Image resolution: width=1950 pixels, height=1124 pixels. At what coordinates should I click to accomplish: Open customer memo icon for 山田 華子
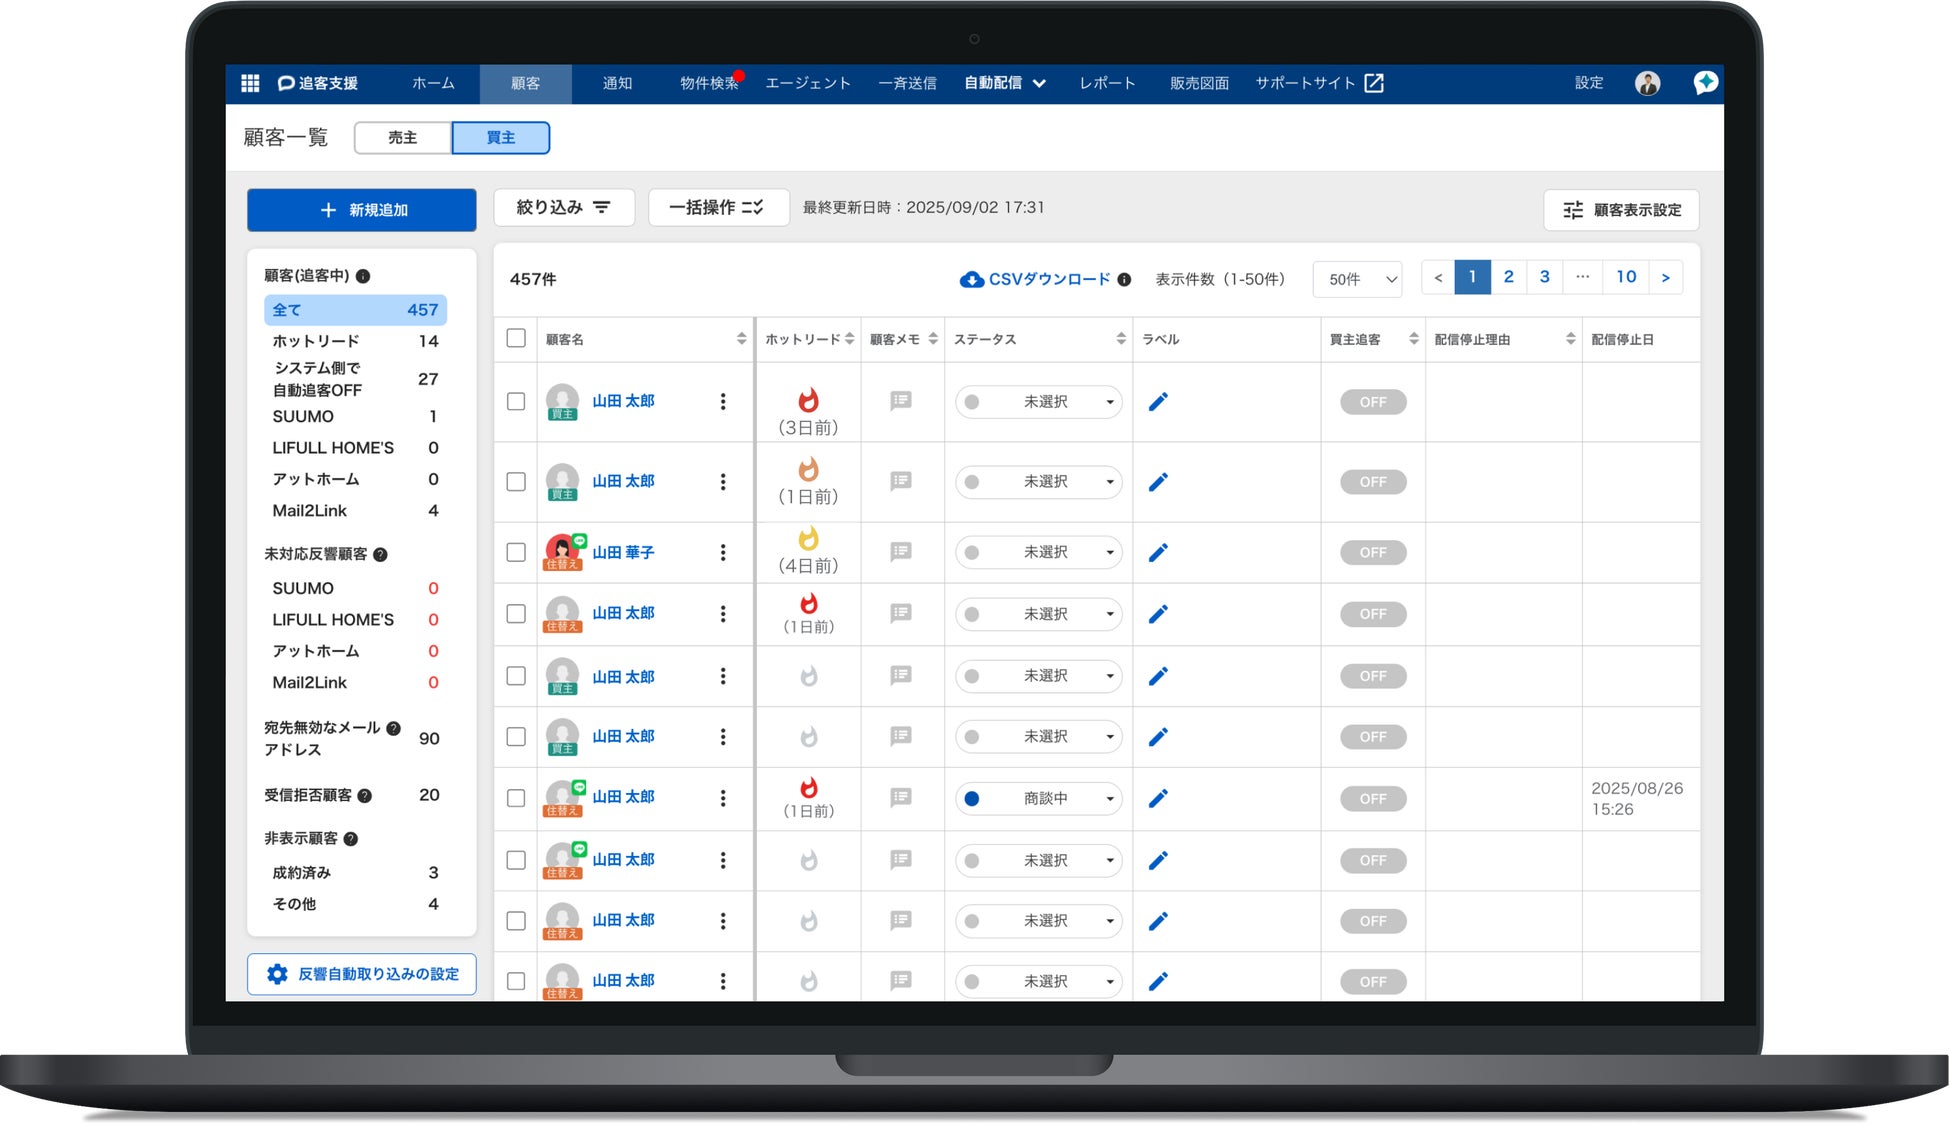901,552
